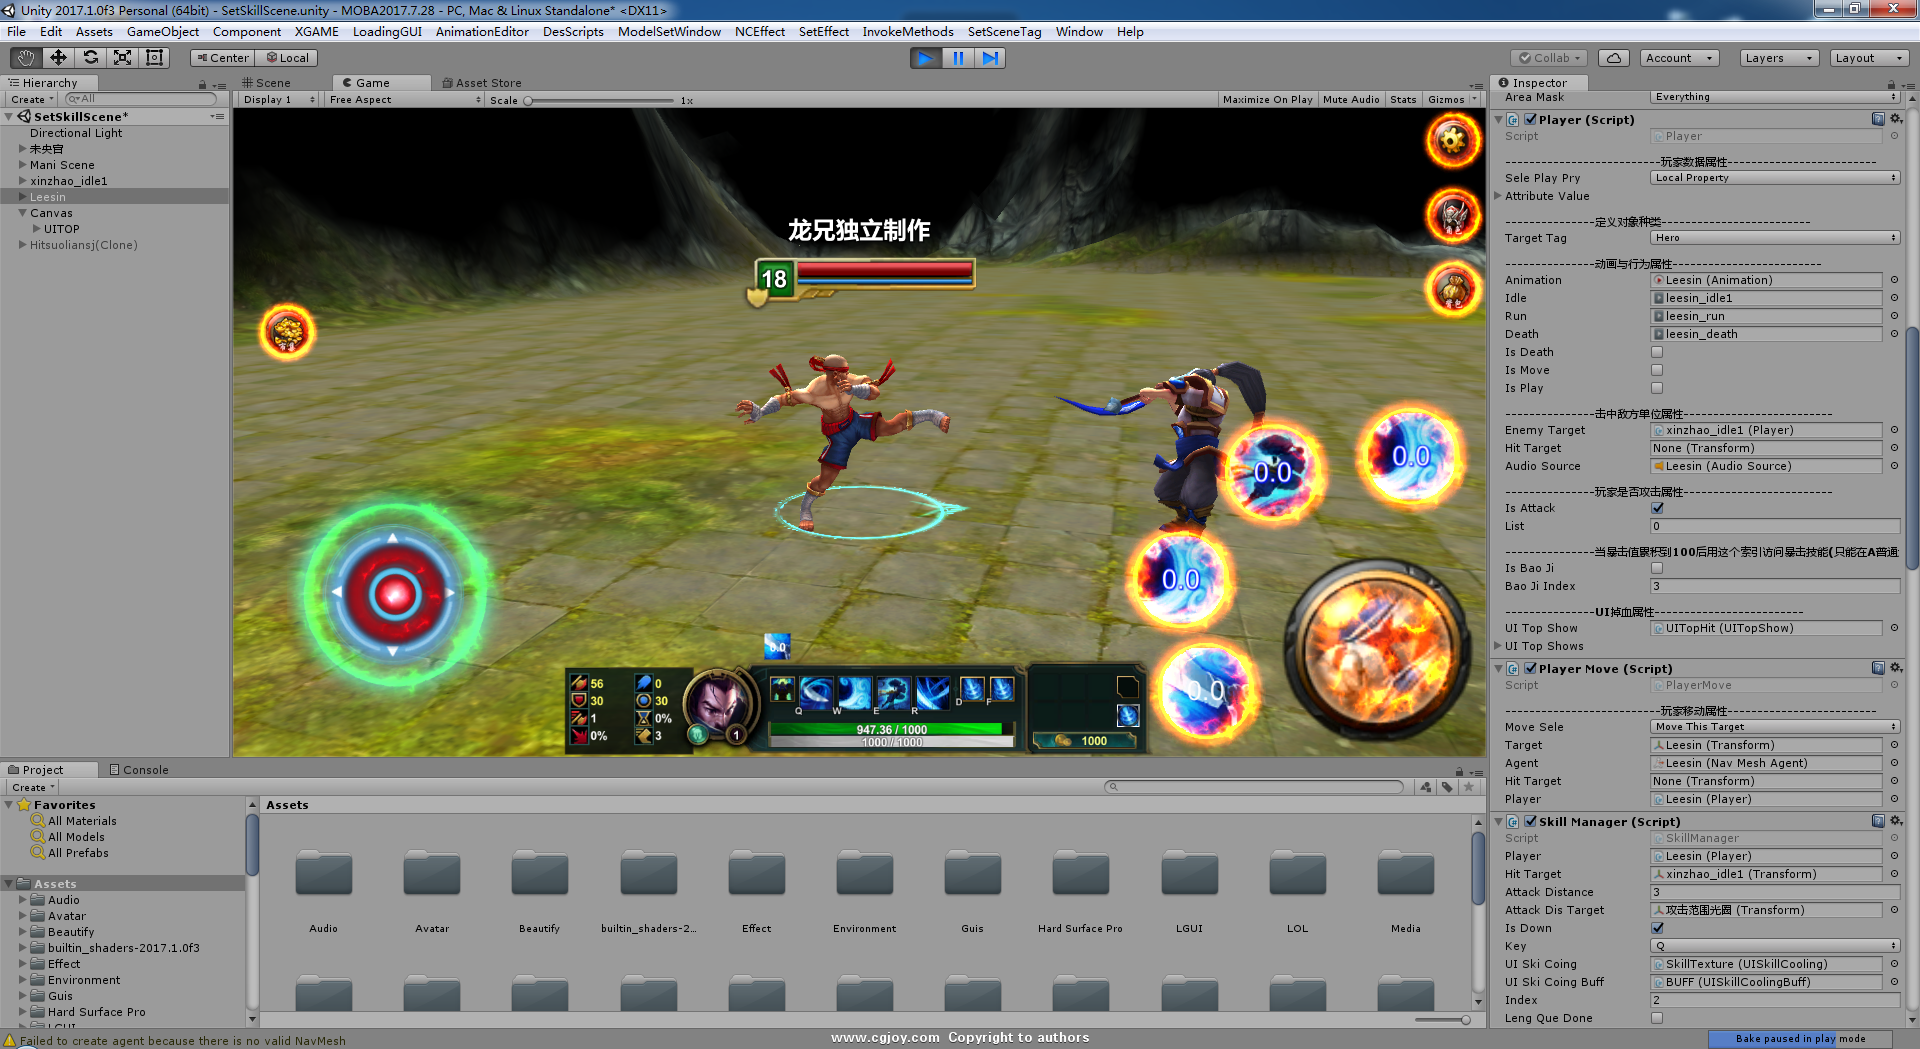Image resolution: width=1920 pixels, height=1049 pixels.
Task: Open the Component menu
Action: (x=247, y=32)
